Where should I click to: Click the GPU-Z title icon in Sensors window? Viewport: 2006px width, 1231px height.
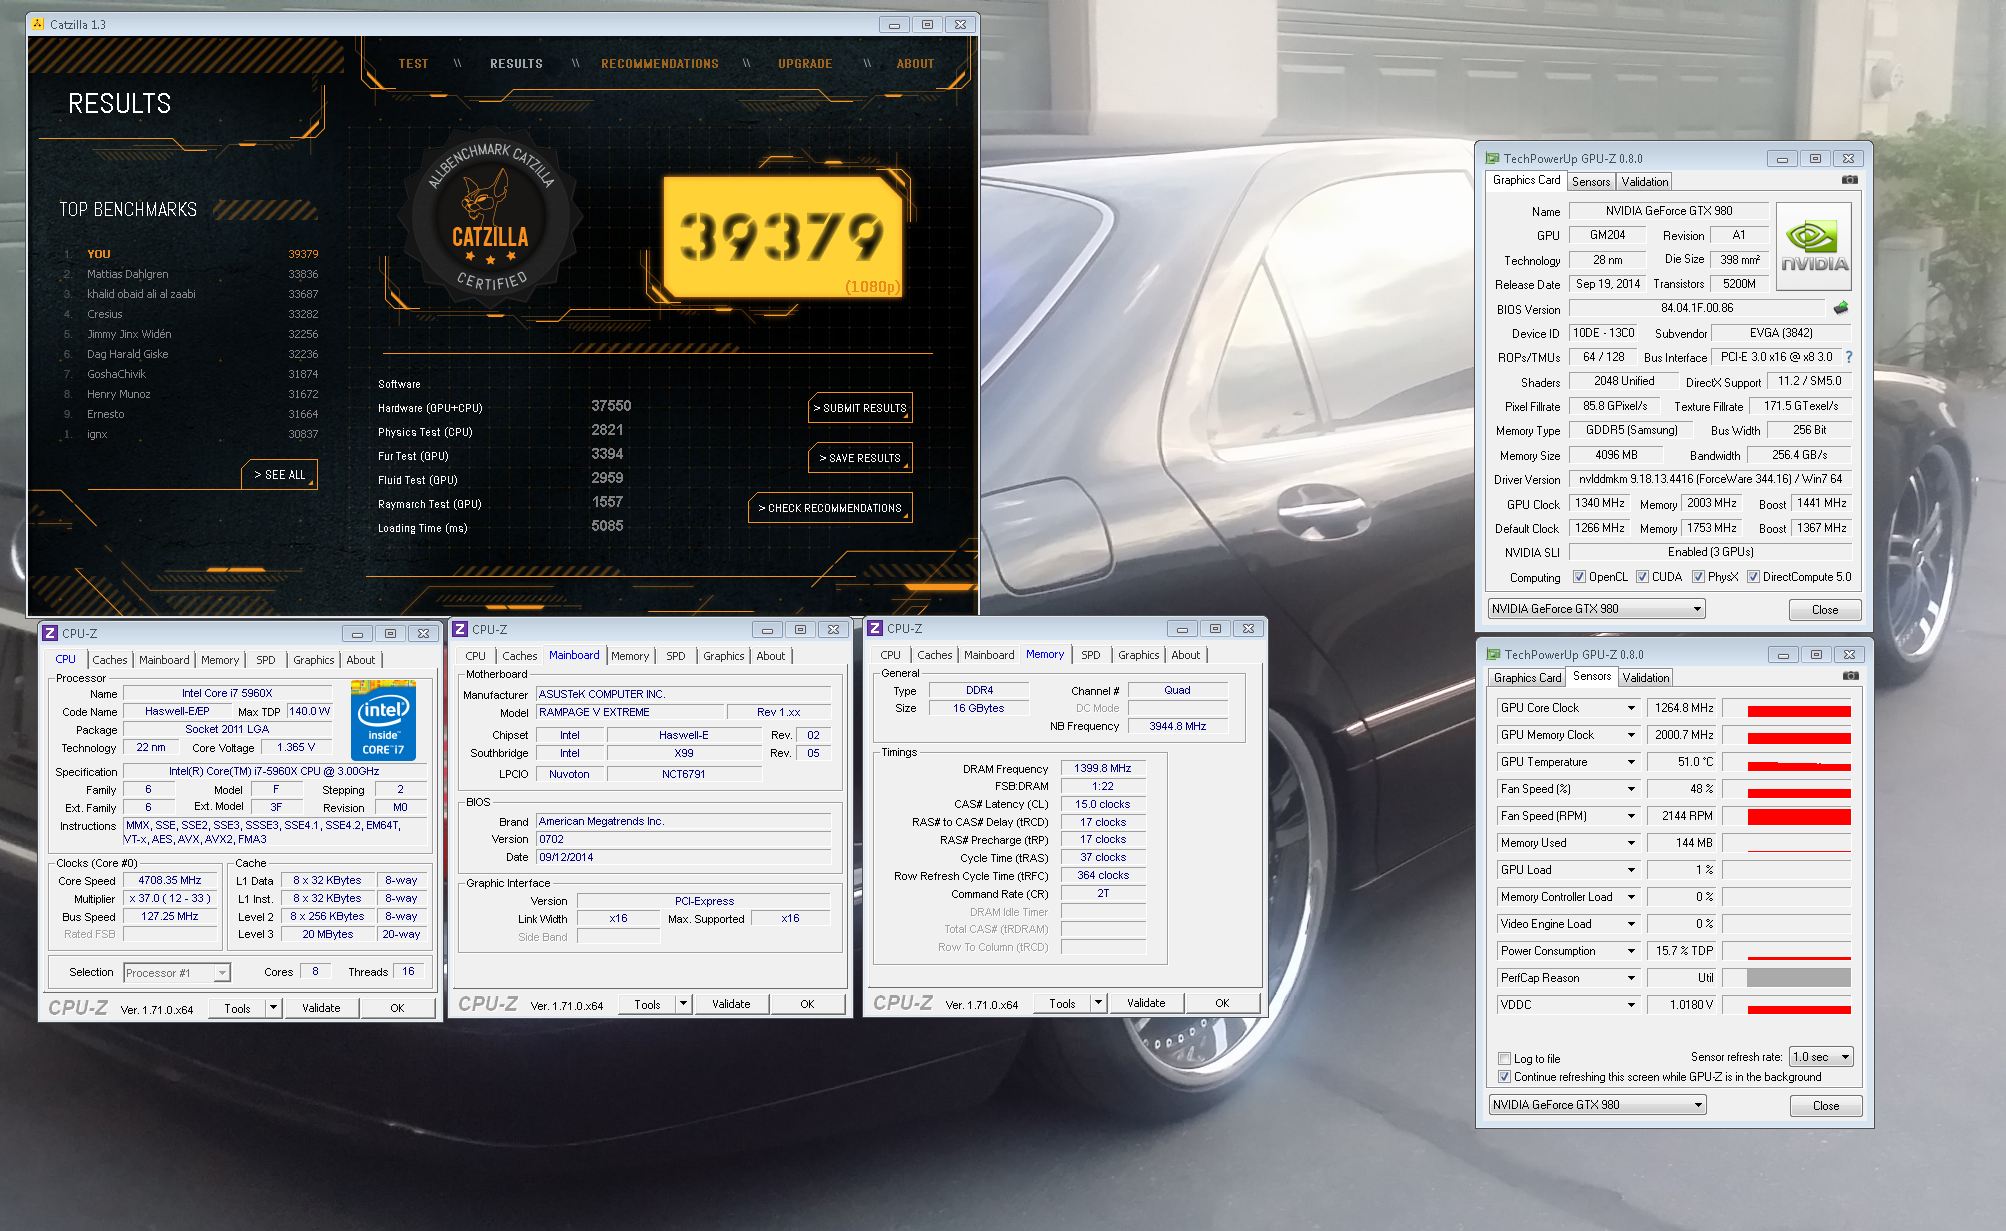pyautogui.click(x=1493, y=654)
